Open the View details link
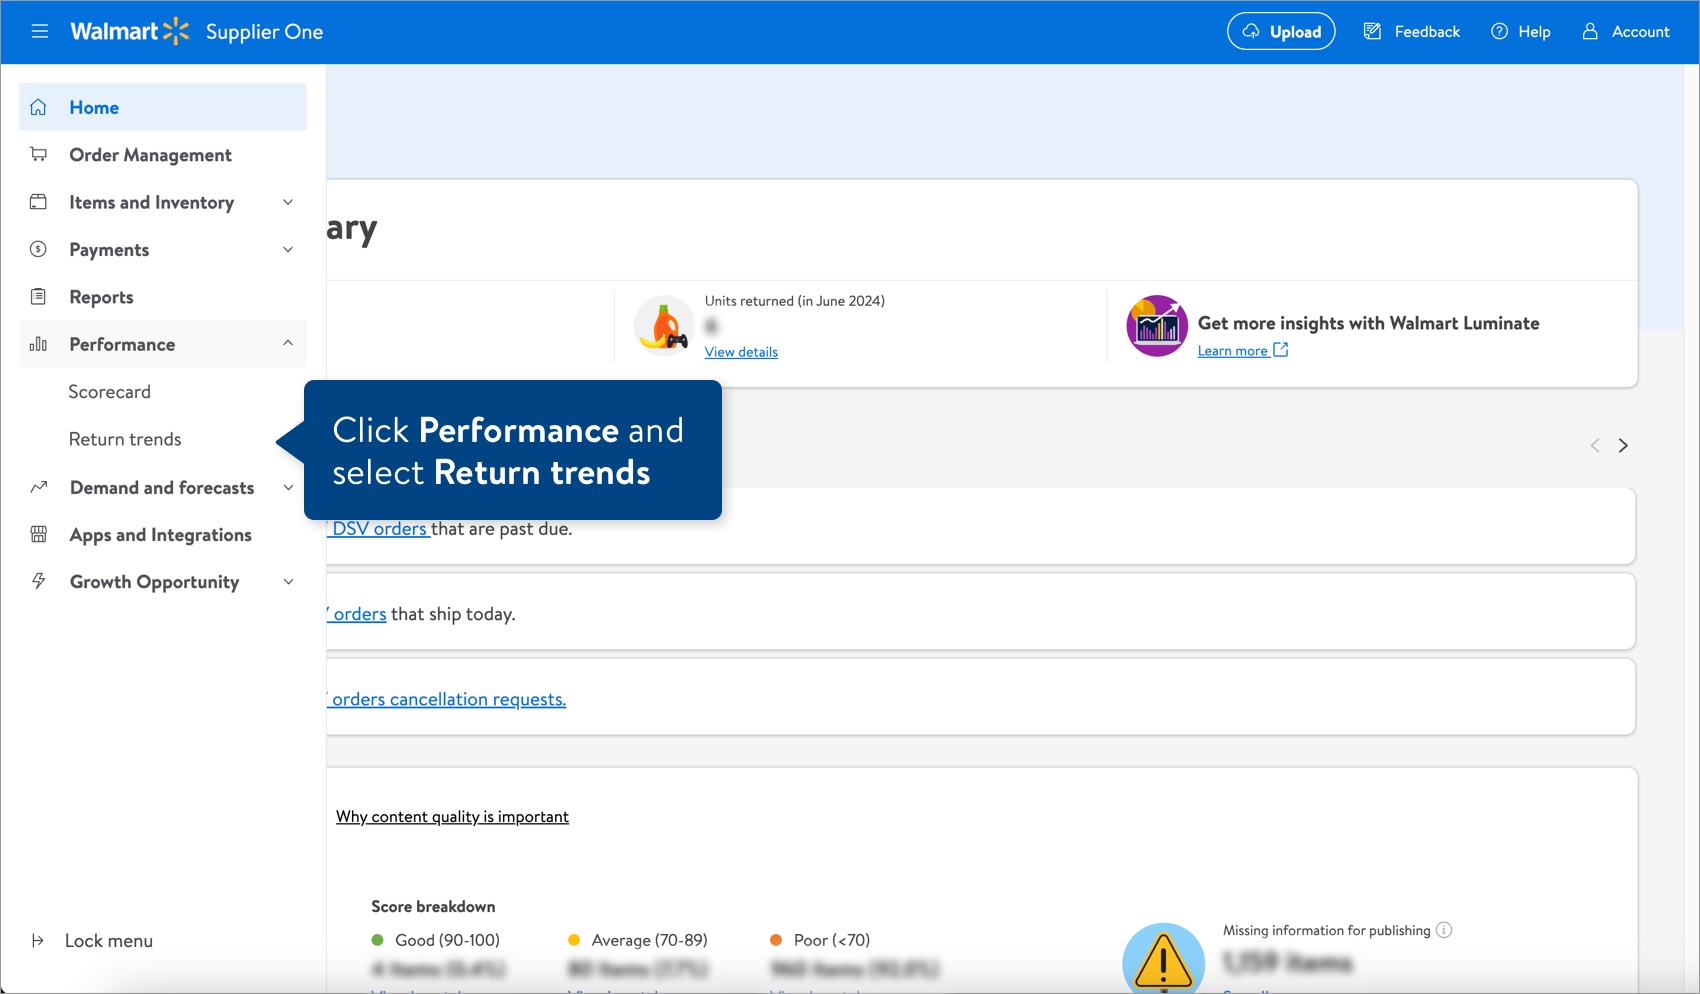 click(740, 352)
